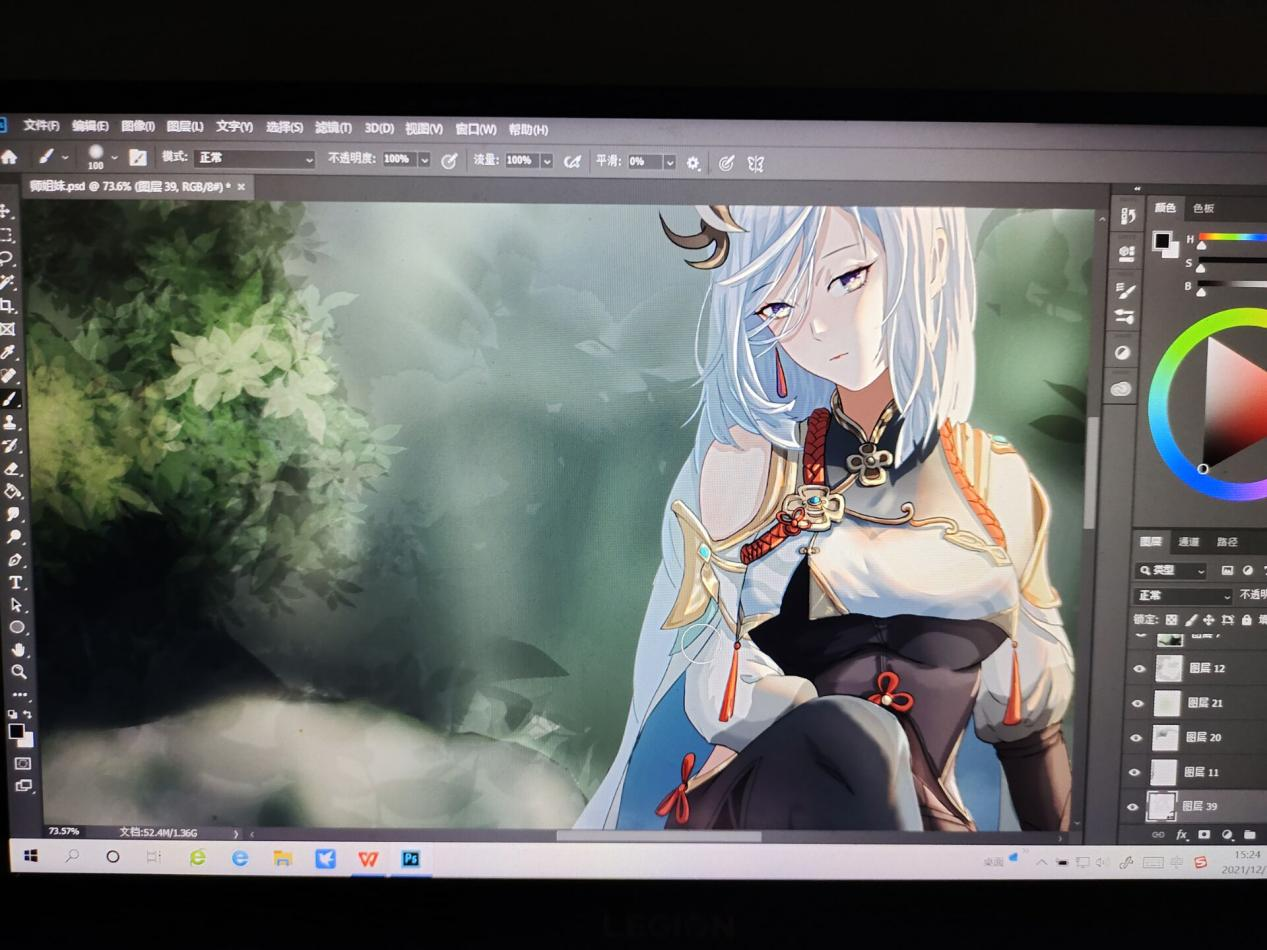This screenshot has height=950, width=1267.
Task: Select the Crop tool
Action: 8,306
